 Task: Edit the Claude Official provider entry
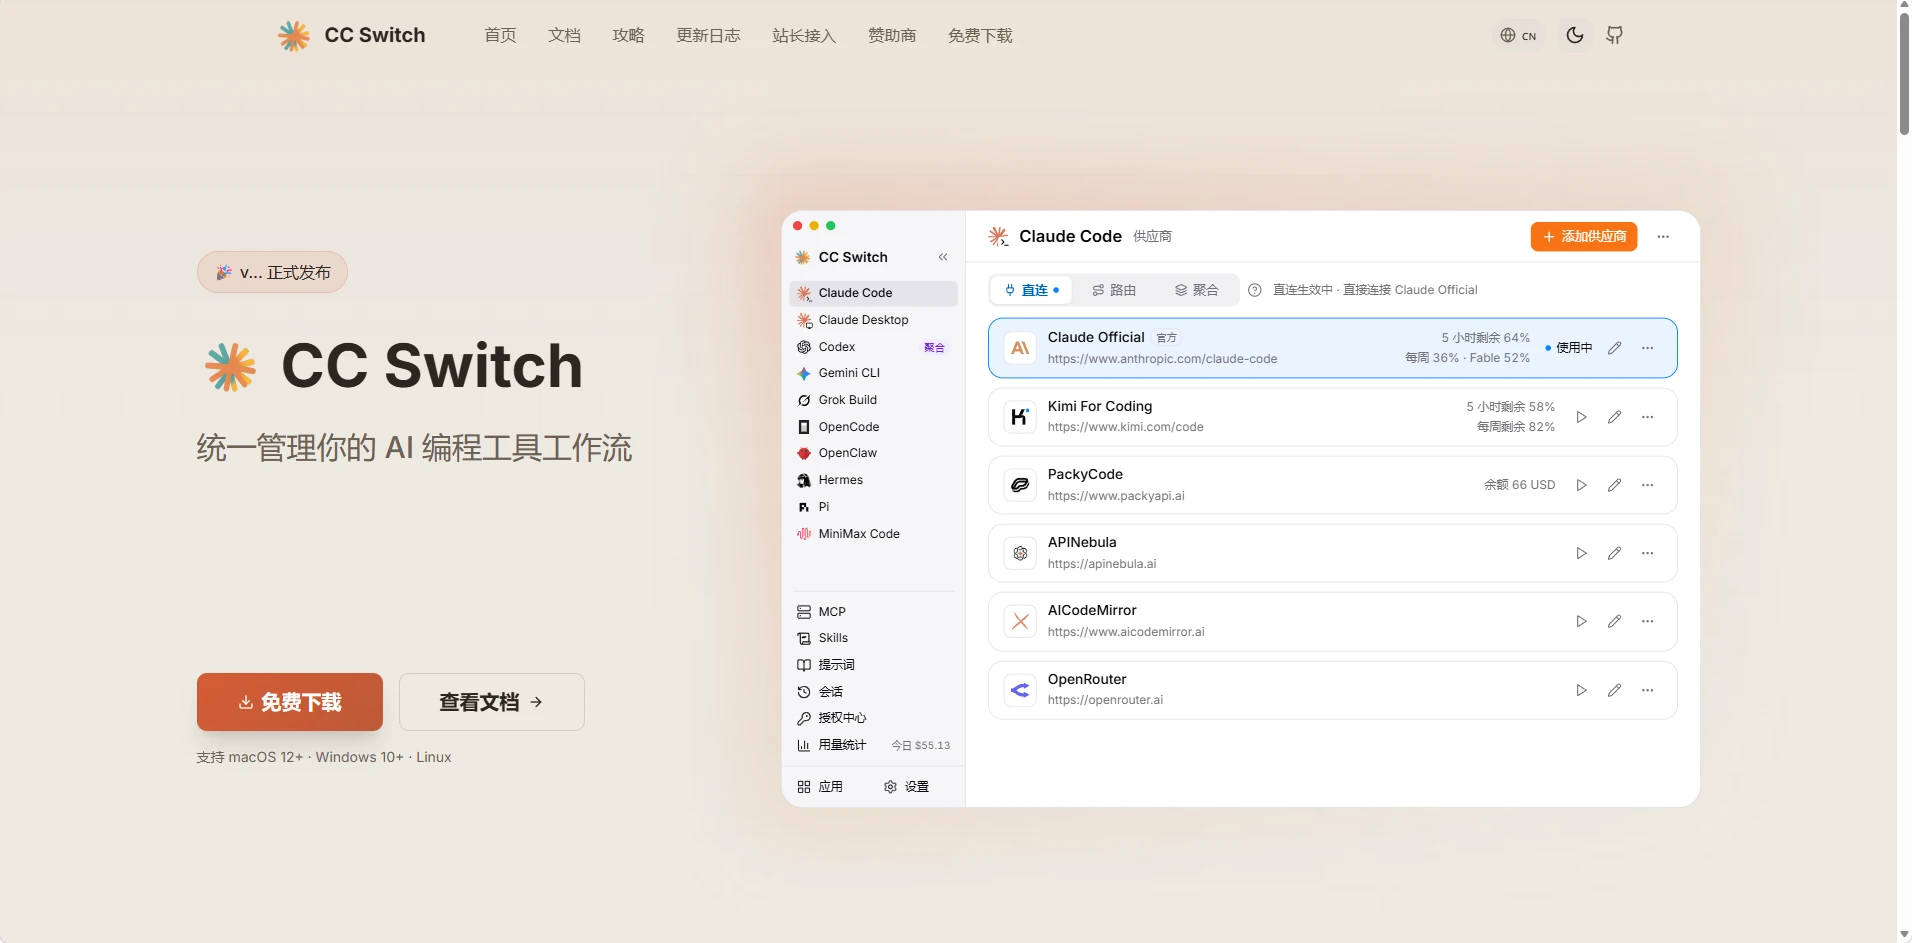tap(1614, 348)
